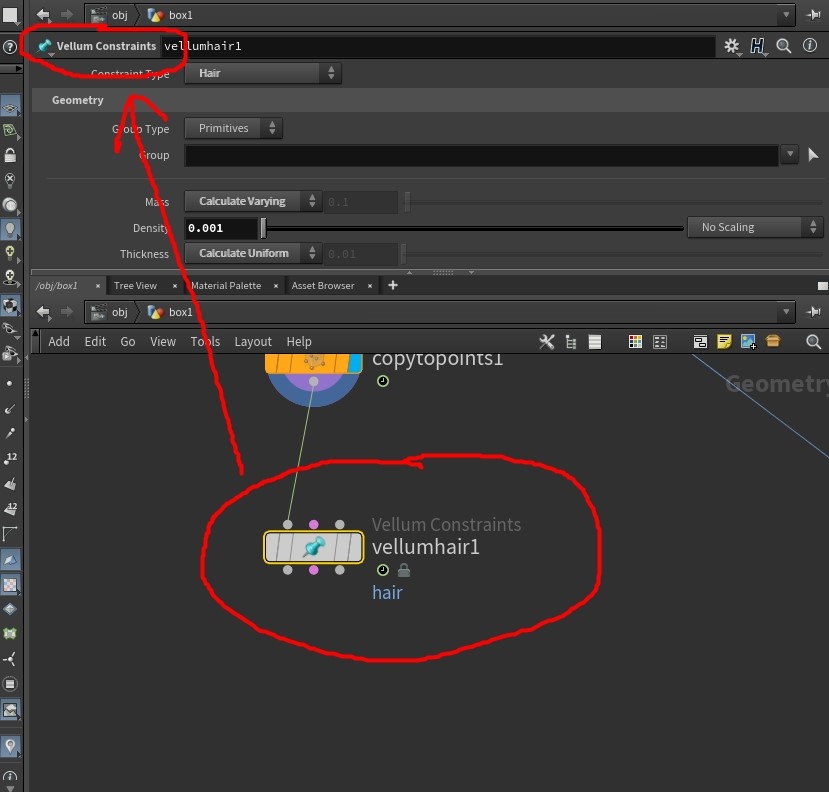Expand the Group field dropdown arrow
The height and width of the screenshot is (792, 829).
click(789, 154)
